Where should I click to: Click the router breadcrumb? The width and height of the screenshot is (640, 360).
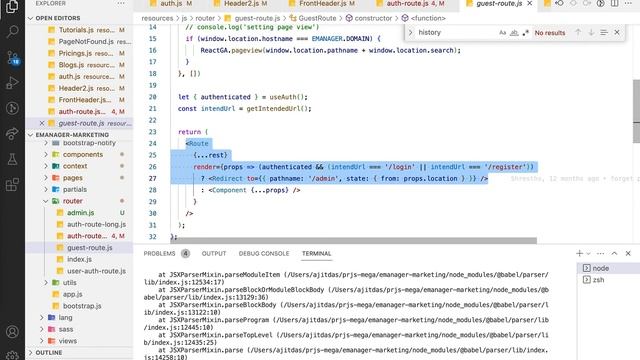tap(205, 18)
